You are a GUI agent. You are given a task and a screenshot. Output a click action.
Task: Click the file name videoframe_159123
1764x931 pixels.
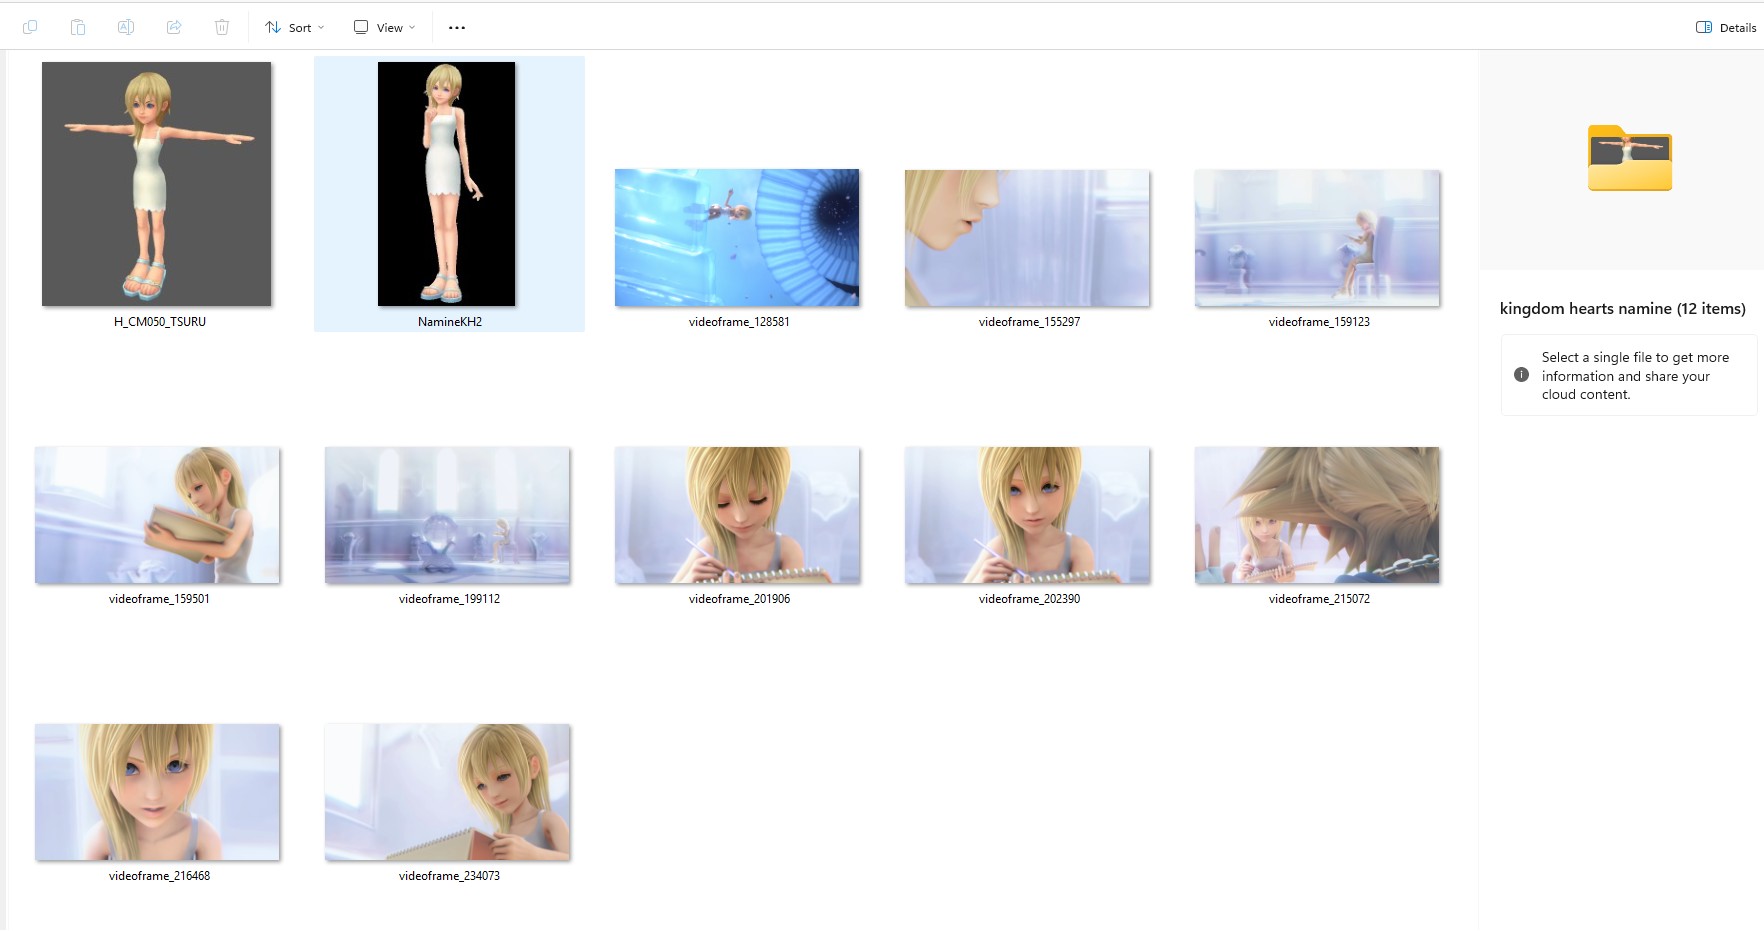click(1319, 322)
